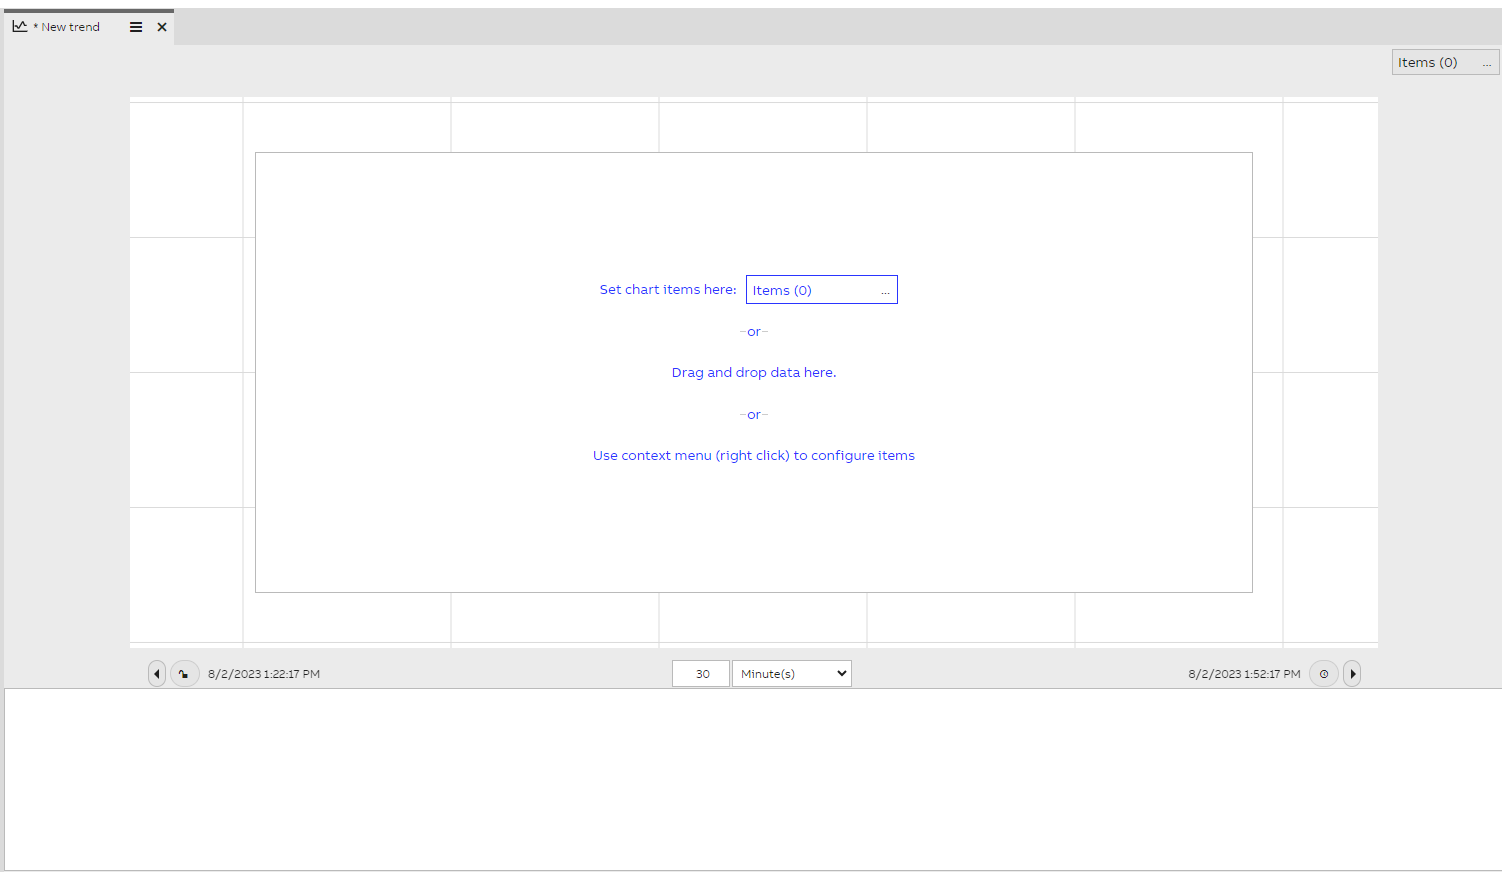This screenshot has height=872, width=1502.
Task: Open the hamburger menu on the trend tab
Action: point(135,27)
